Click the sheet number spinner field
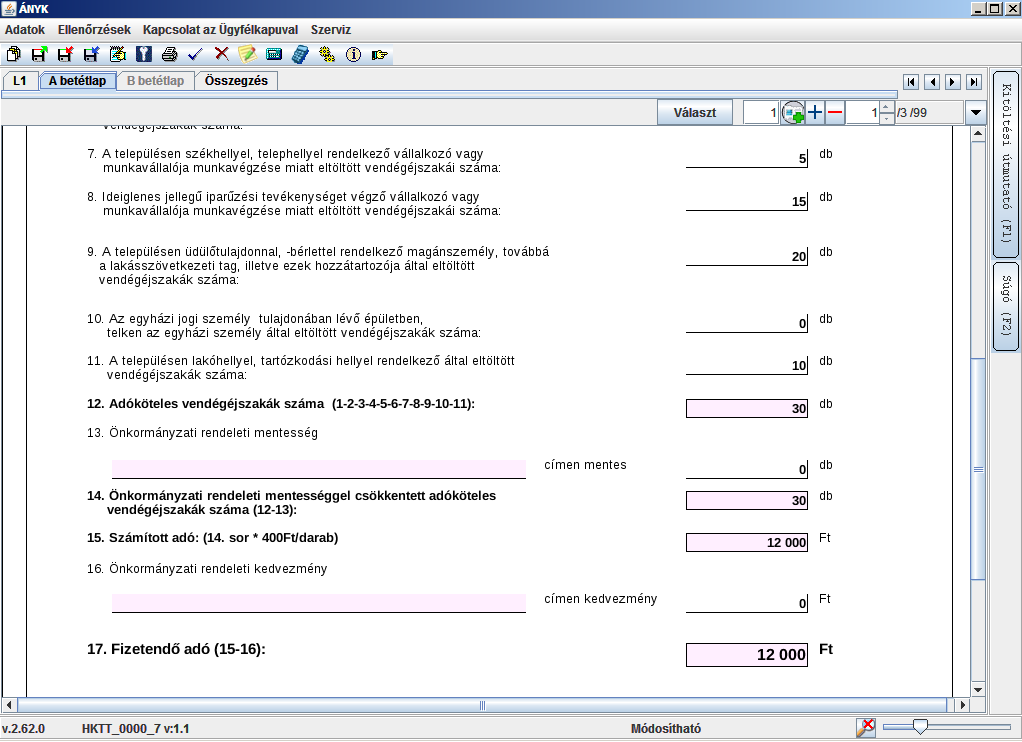Image resolution: width=1022 pixels, height=742 pixels. pyautogui.click(x=863, y=112)
